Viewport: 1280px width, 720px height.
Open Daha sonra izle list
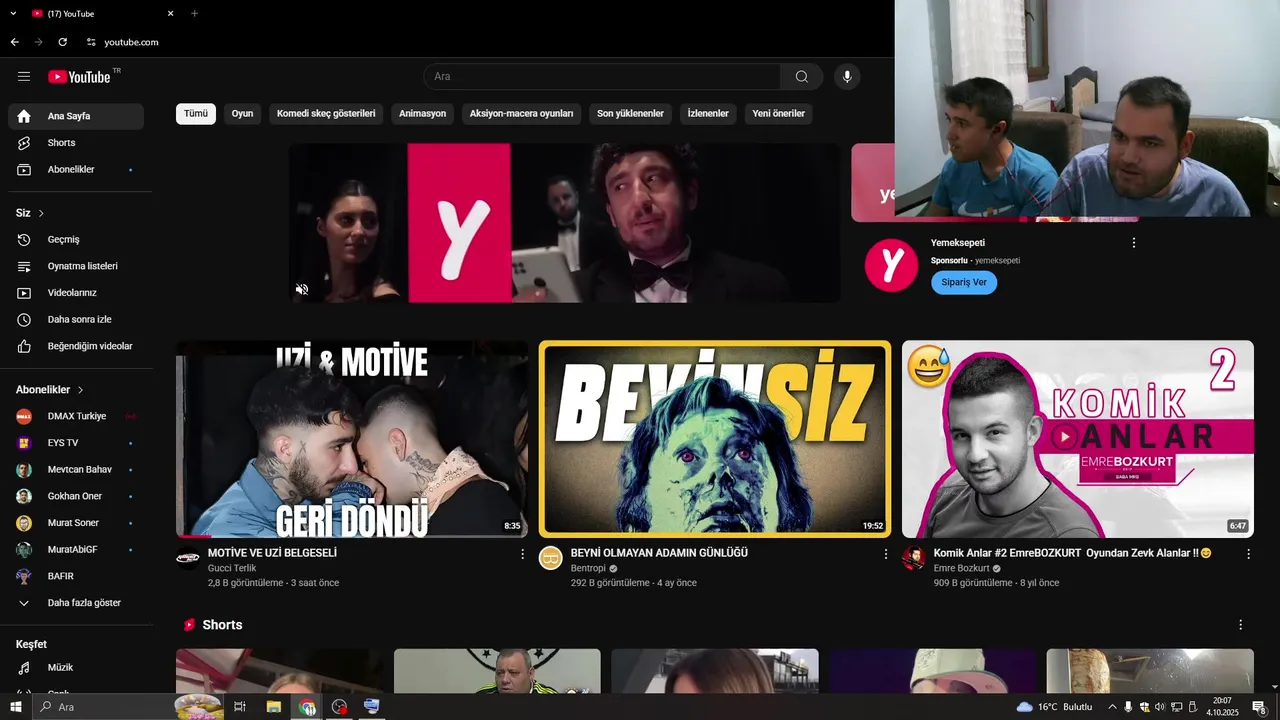76,320
